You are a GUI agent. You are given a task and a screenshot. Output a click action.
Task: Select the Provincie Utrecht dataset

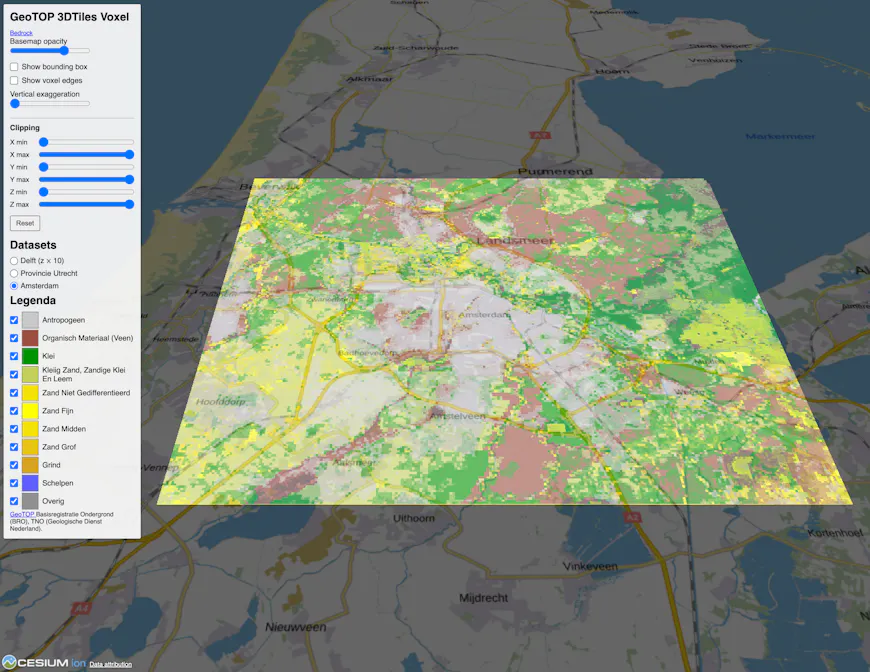(x=12, y=273)
